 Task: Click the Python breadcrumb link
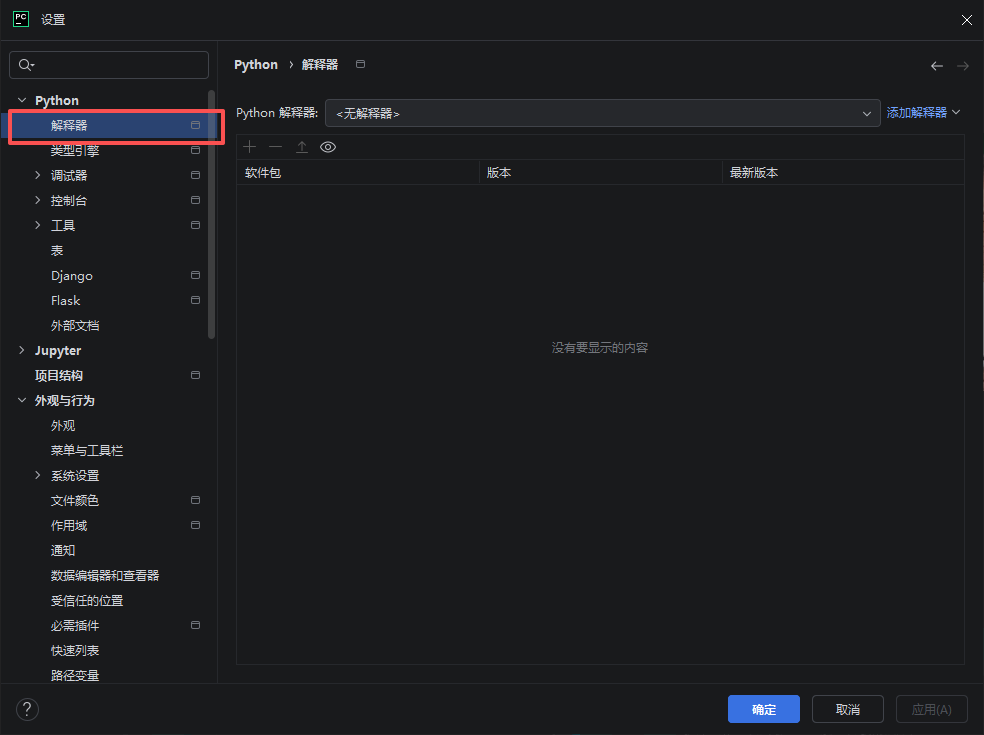point(256,65)
